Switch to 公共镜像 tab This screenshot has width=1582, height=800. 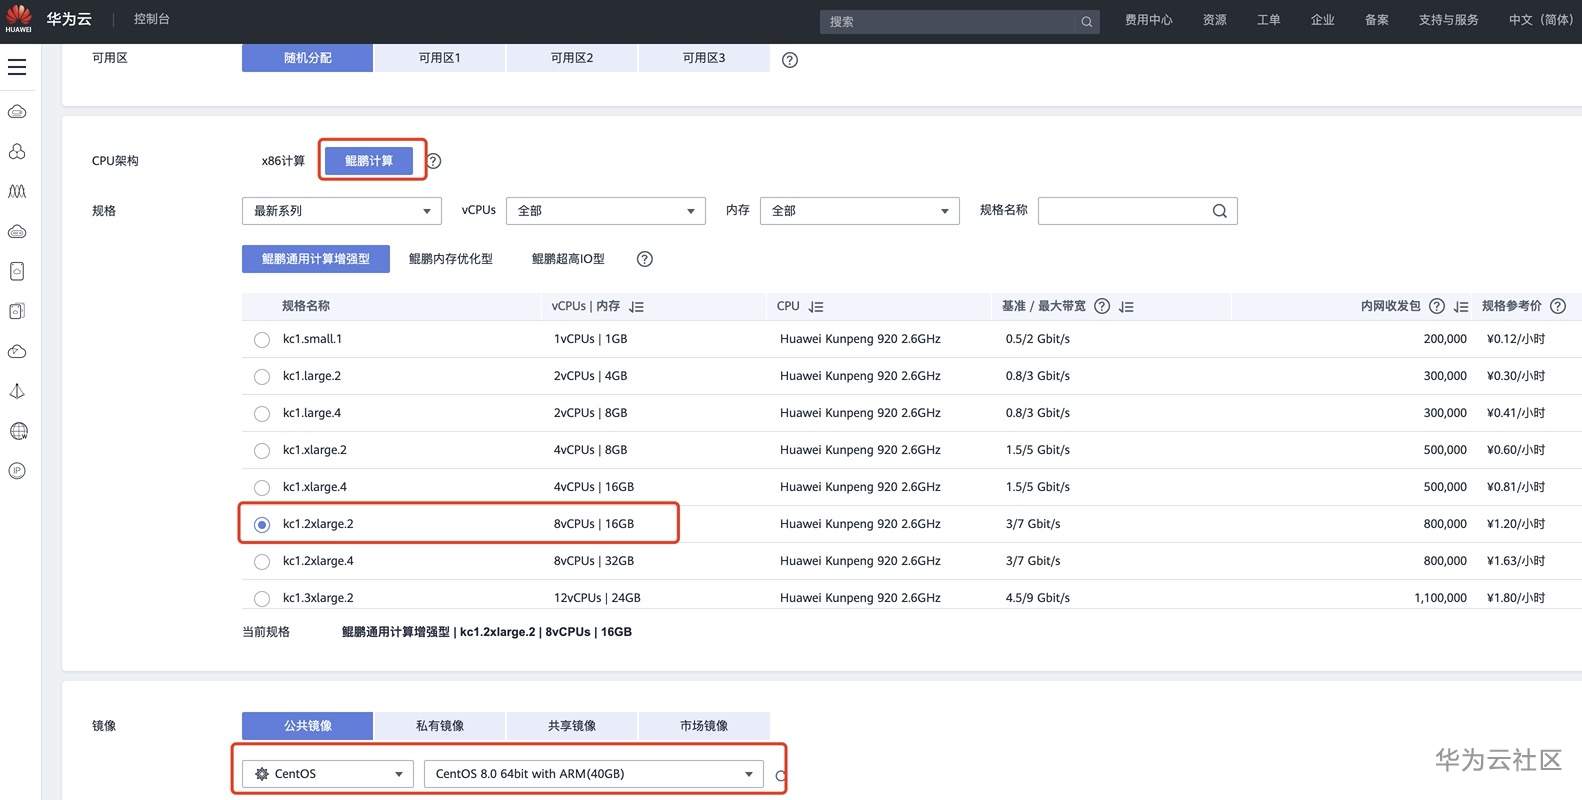[307, 726]
